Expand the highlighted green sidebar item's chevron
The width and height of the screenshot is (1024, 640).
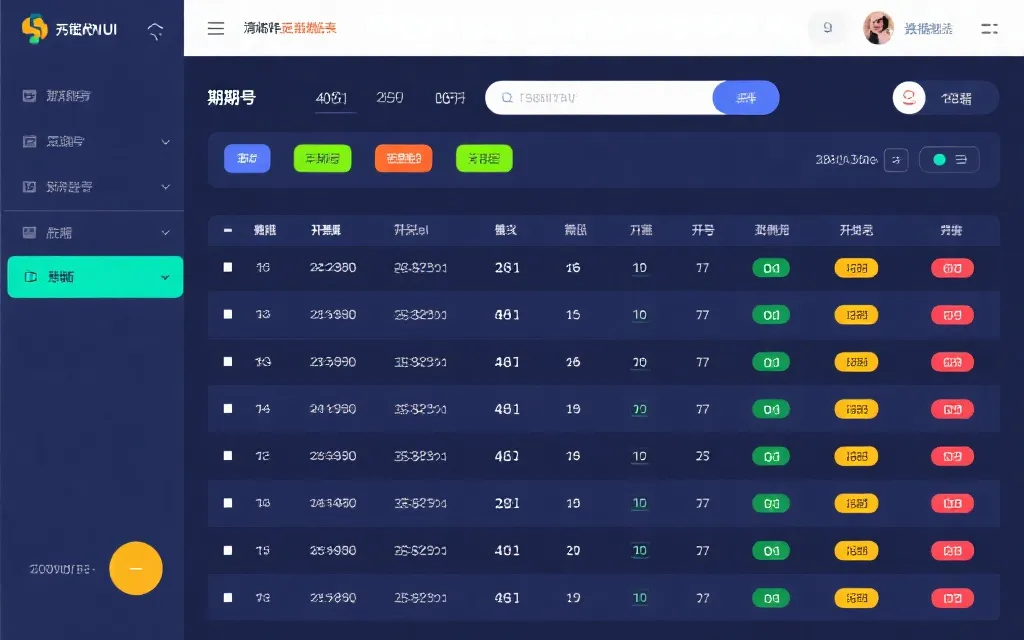click(167, 278)
